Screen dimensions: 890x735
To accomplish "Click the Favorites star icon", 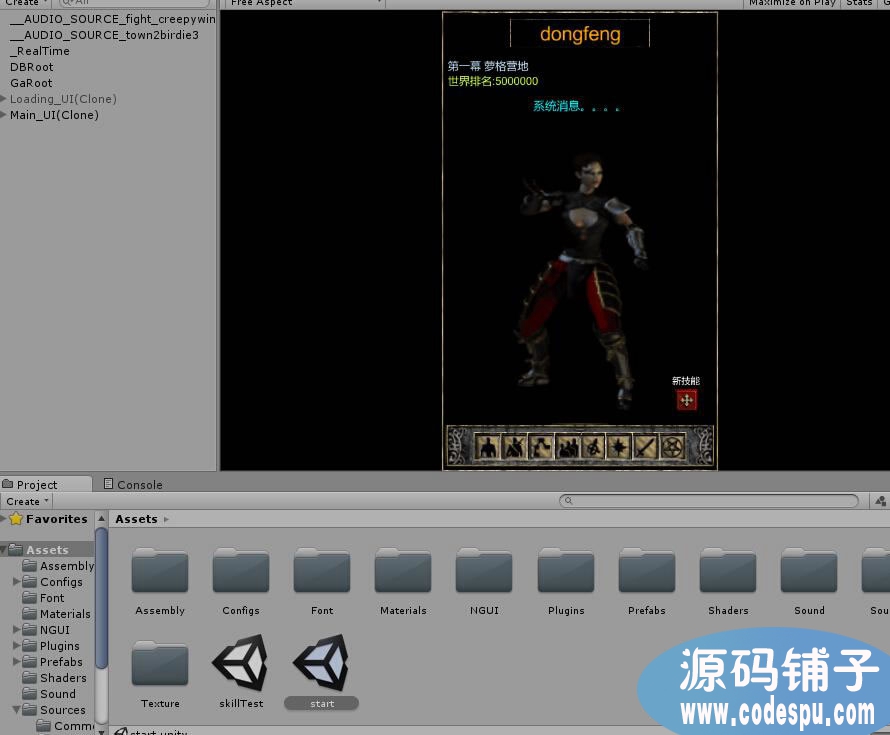I will [16, 519].
